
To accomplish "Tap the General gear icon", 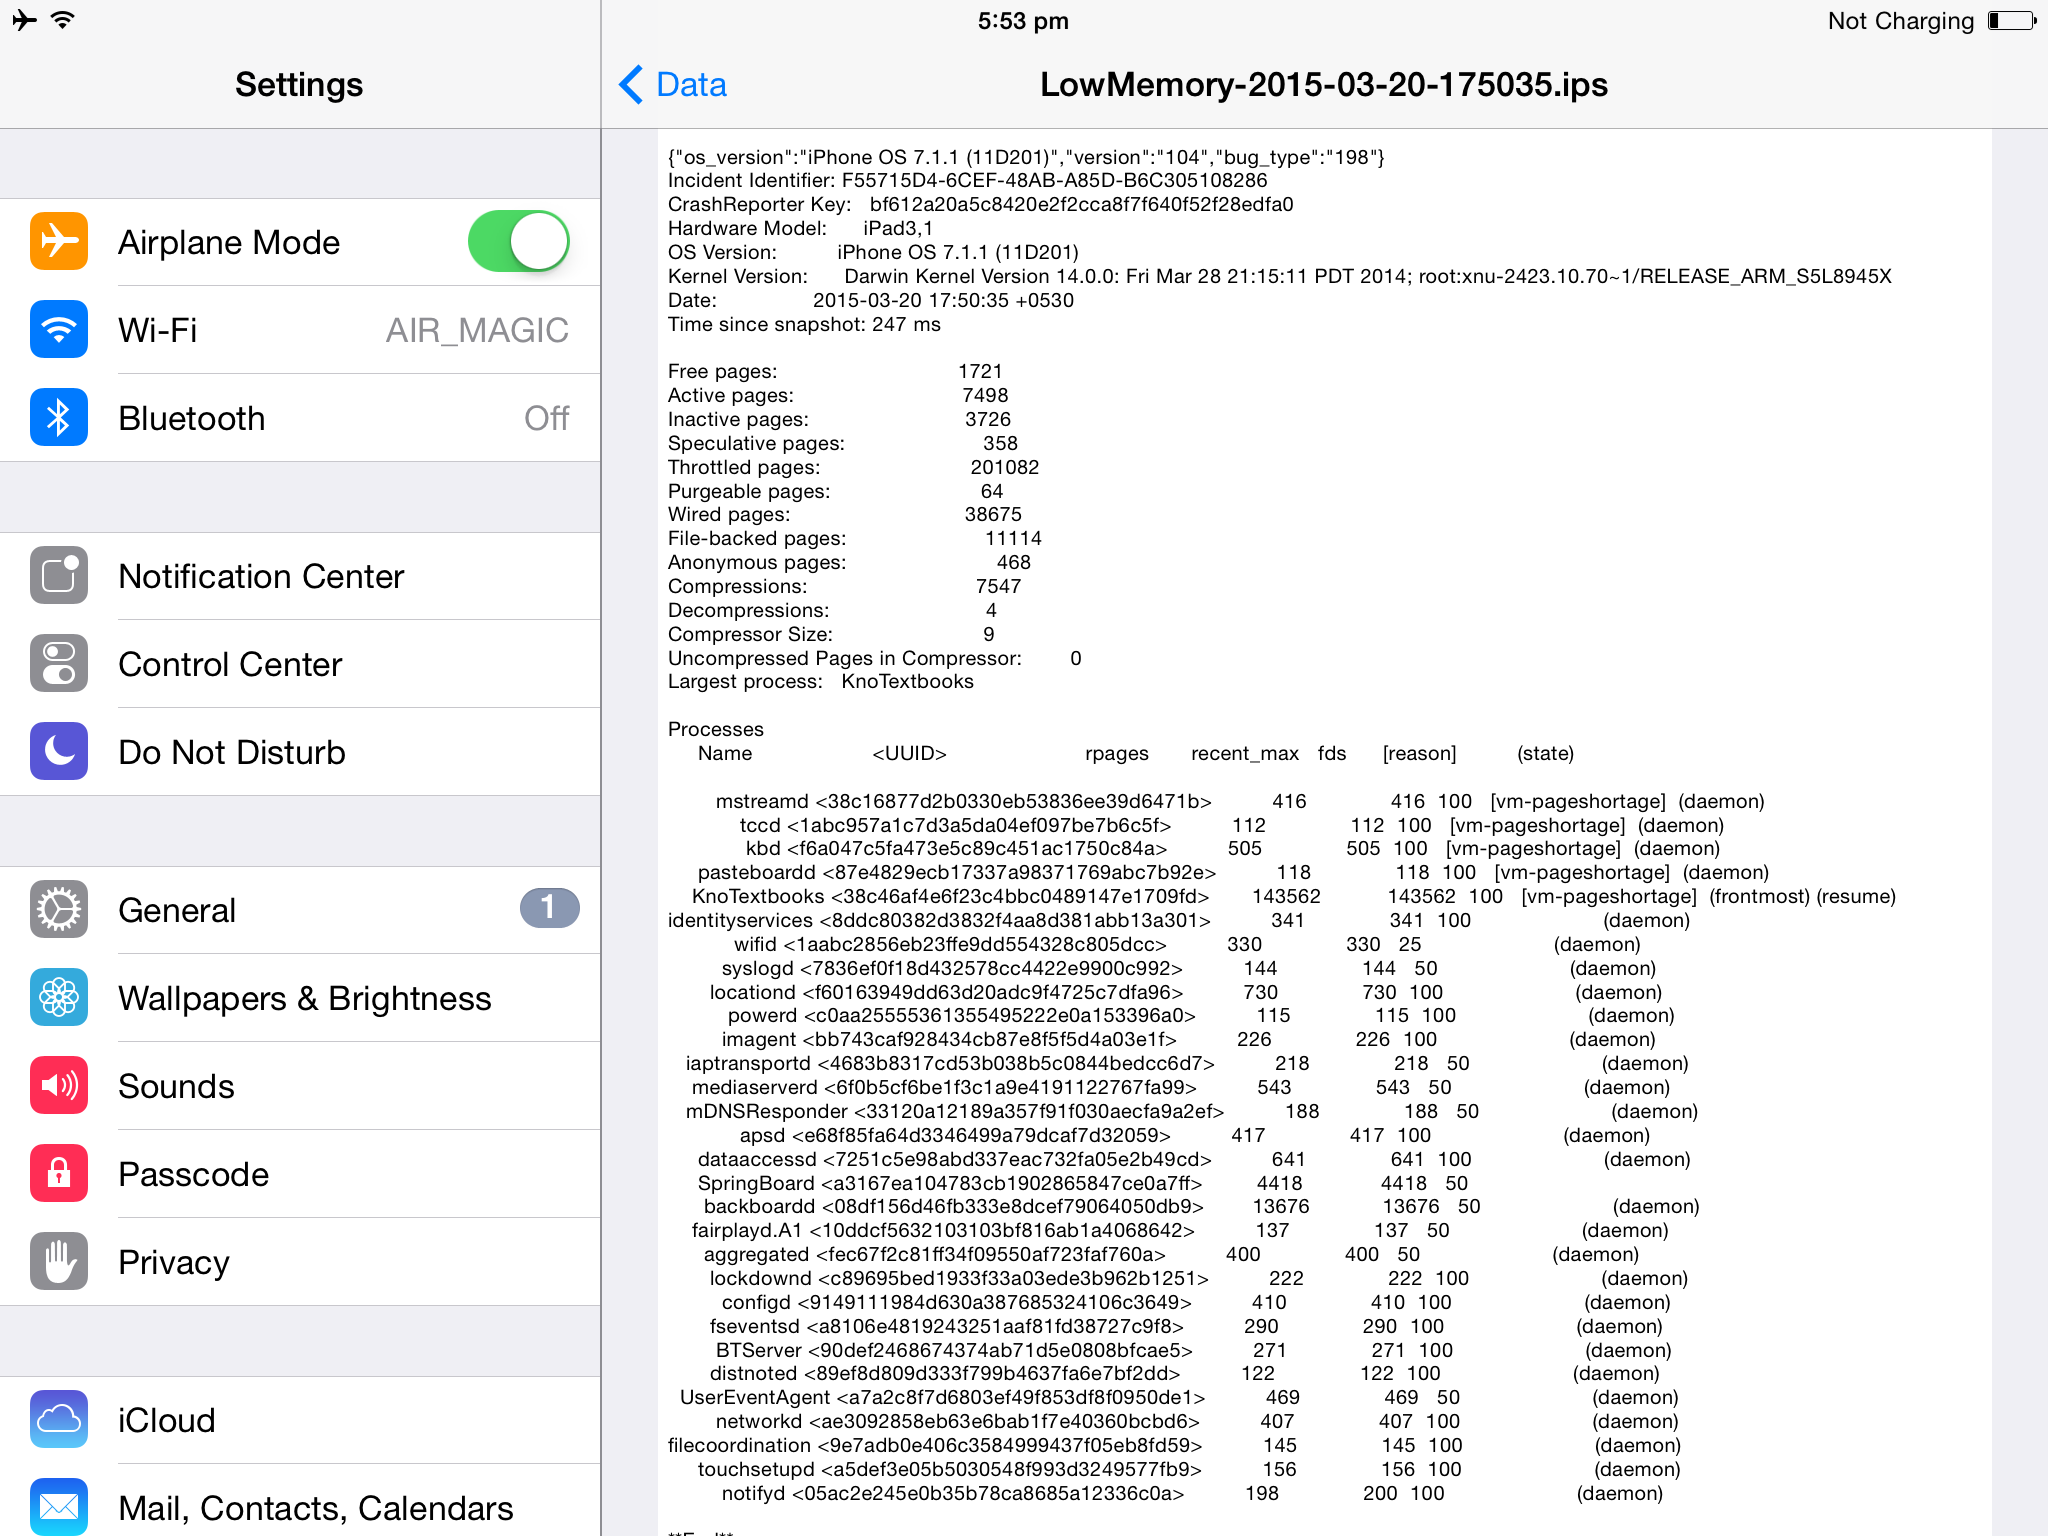I will pos(59,910).
